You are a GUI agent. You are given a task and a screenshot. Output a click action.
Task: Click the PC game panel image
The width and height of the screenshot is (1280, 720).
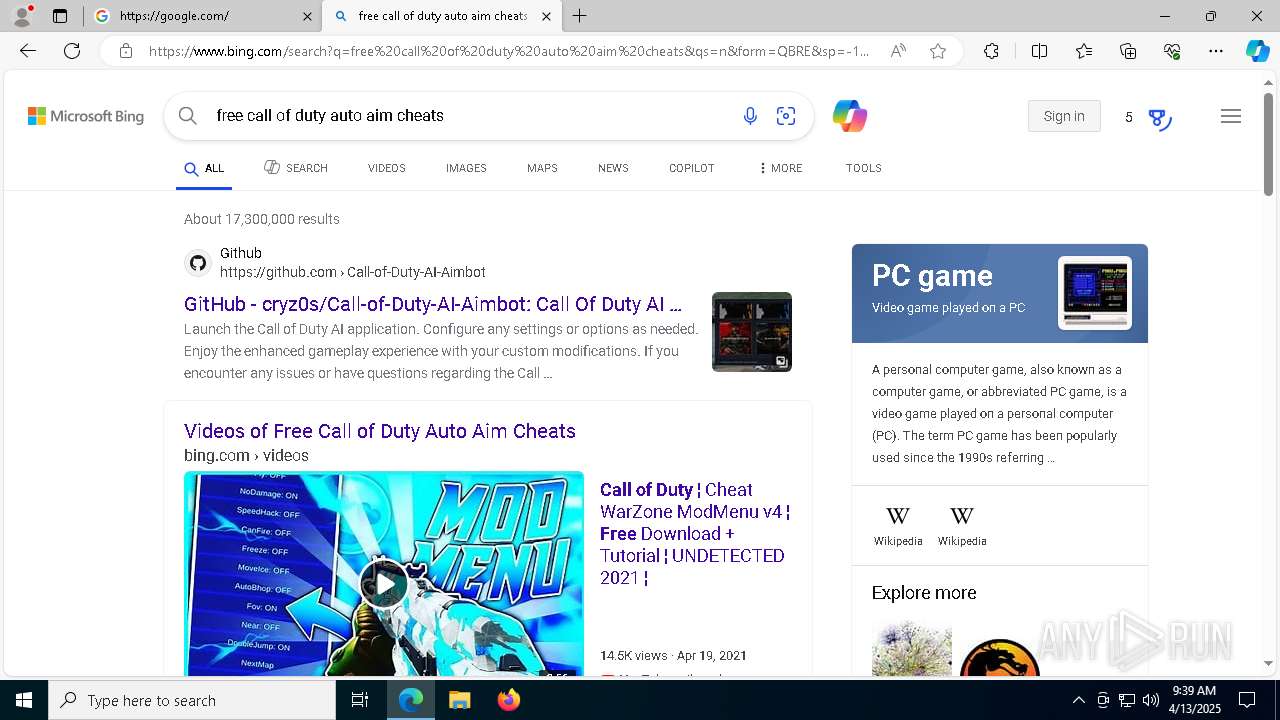(1095, 293)
